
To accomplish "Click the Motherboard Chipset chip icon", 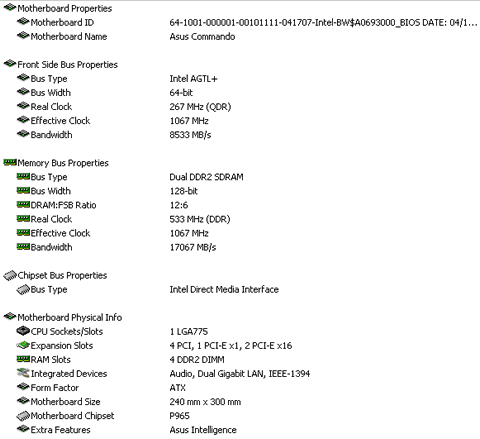I will (23, 416).
